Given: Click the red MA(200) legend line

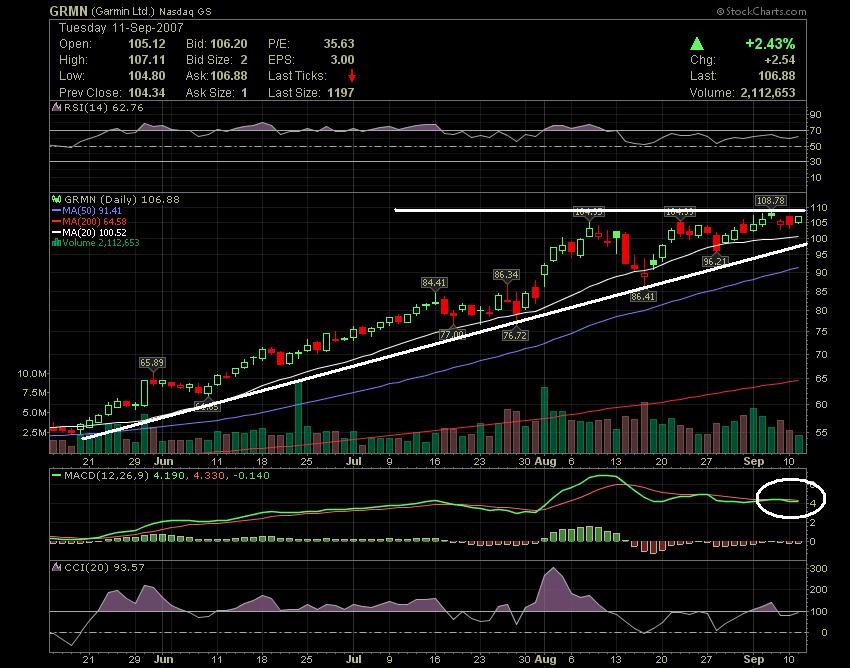Looking at the screenshot, I should pos(56,221).
